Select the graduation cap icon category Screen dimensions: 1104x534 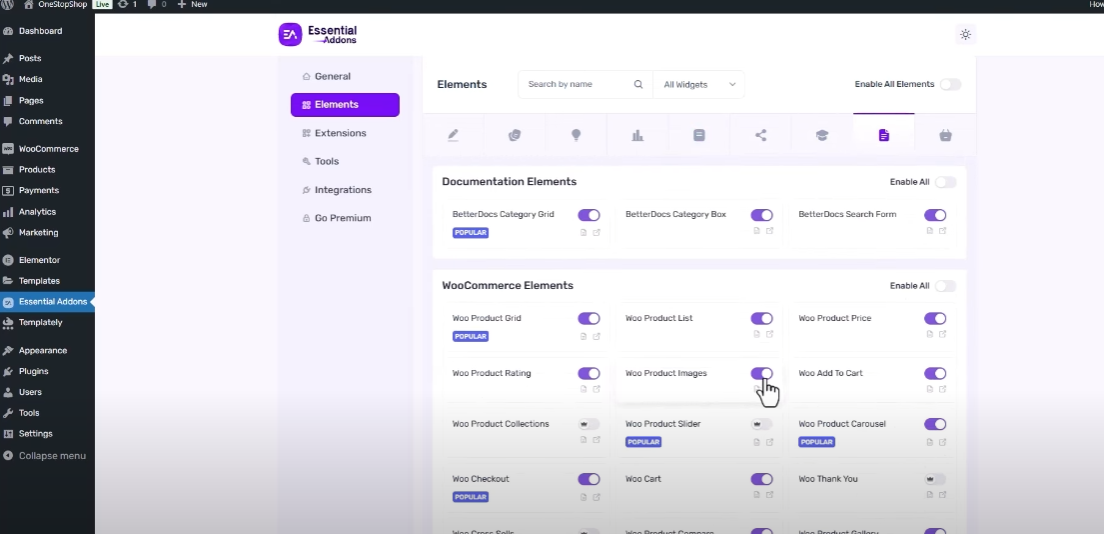tap(822, 136)
